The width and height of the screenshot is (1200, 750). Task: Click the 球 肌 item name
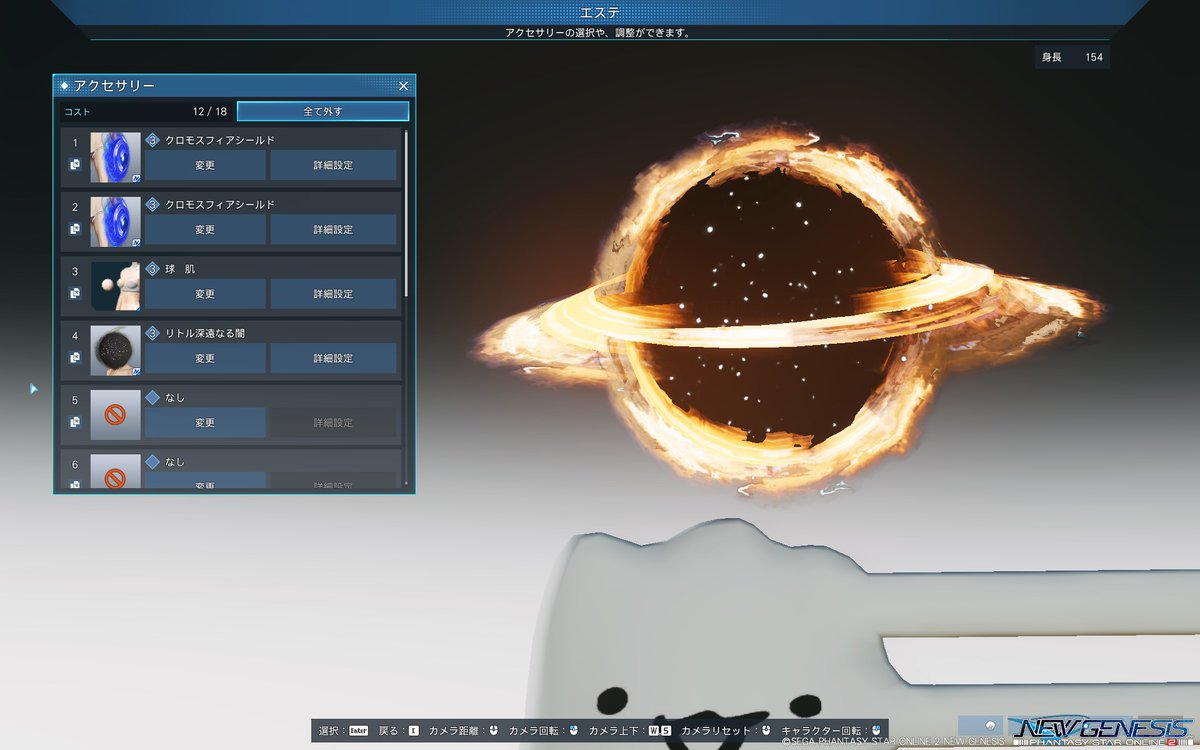point(181,269)
